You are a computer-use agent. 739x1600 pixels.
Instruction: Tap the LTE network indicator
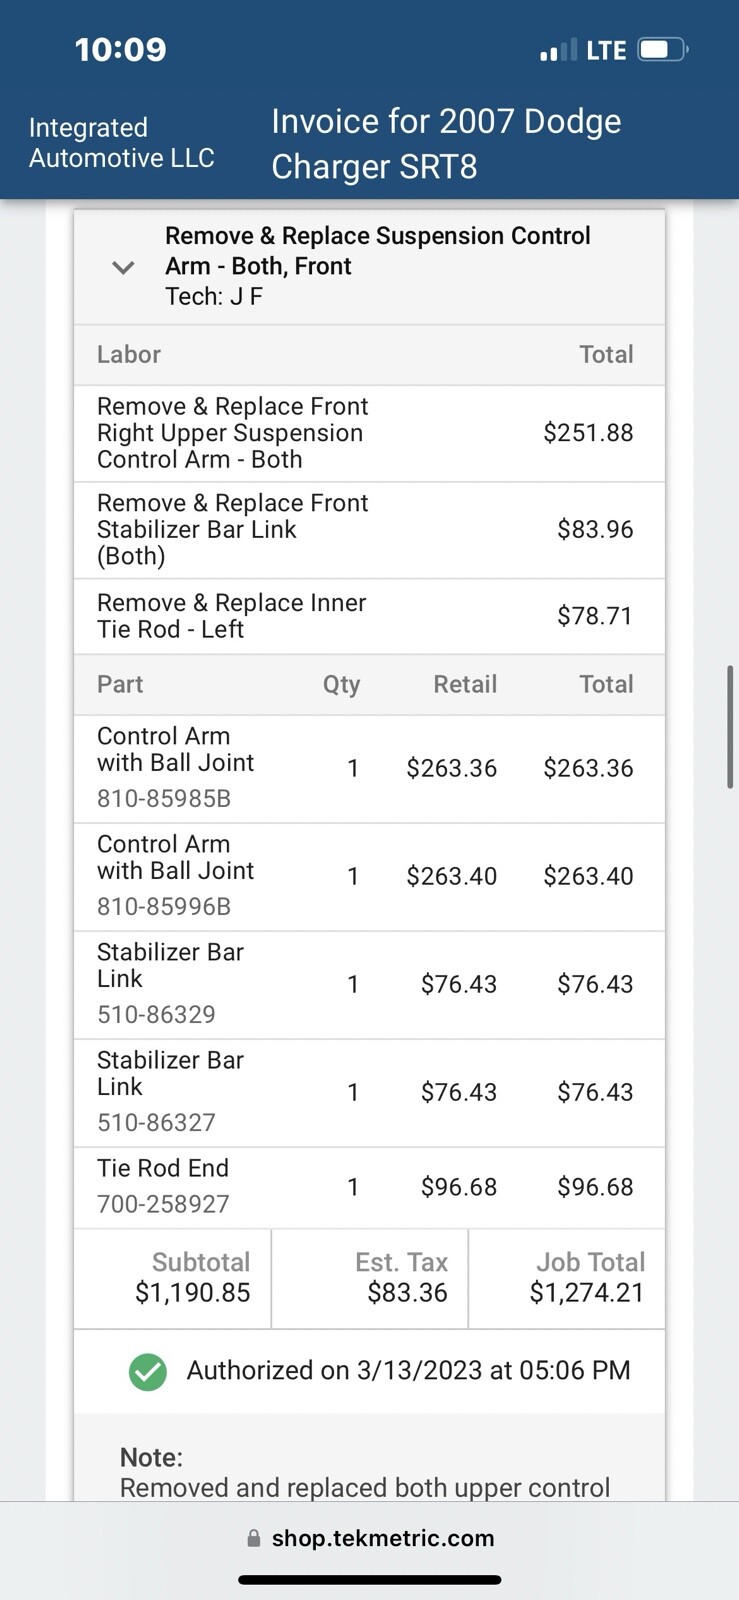tap(606, 50)
